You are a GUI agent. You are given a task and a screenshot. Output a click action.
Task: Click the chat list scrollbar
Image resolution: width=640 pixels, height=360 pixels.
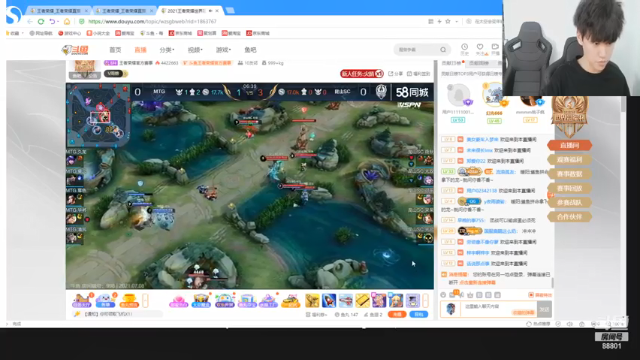(553, 282)
